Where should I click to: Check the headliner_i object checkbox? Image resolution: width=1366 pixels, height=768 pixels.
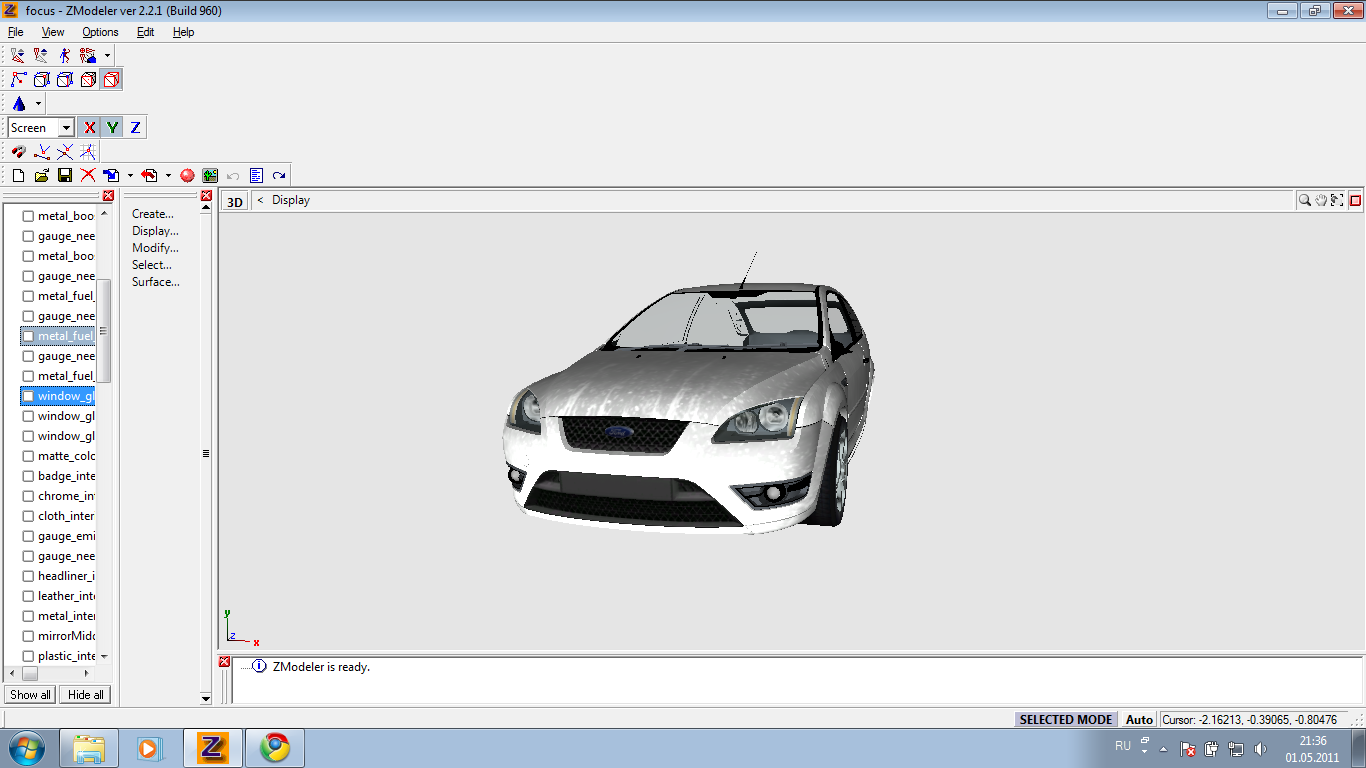28,576
